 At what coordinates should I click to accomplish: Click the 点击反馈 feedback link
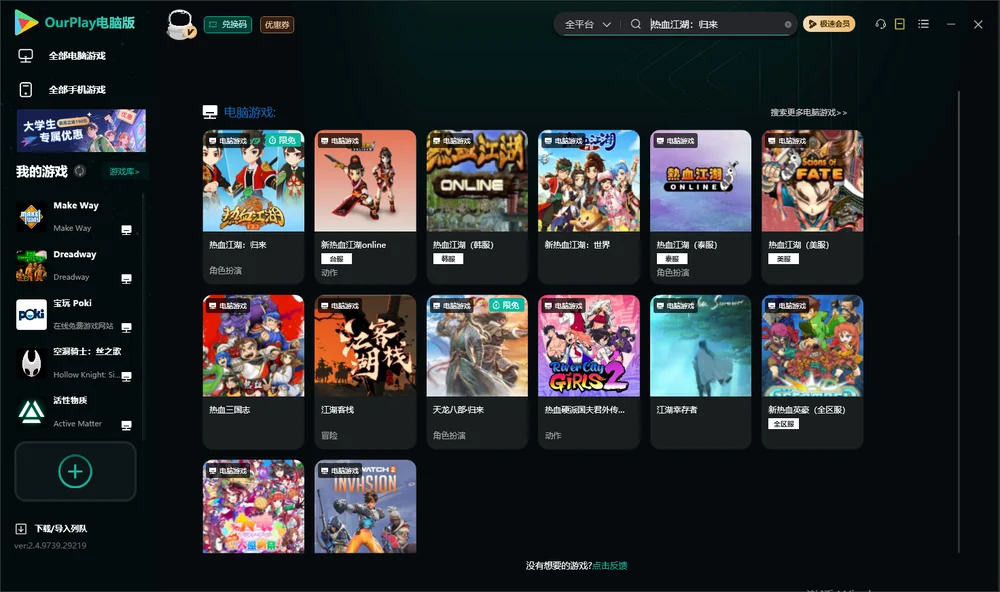[610, 565]
